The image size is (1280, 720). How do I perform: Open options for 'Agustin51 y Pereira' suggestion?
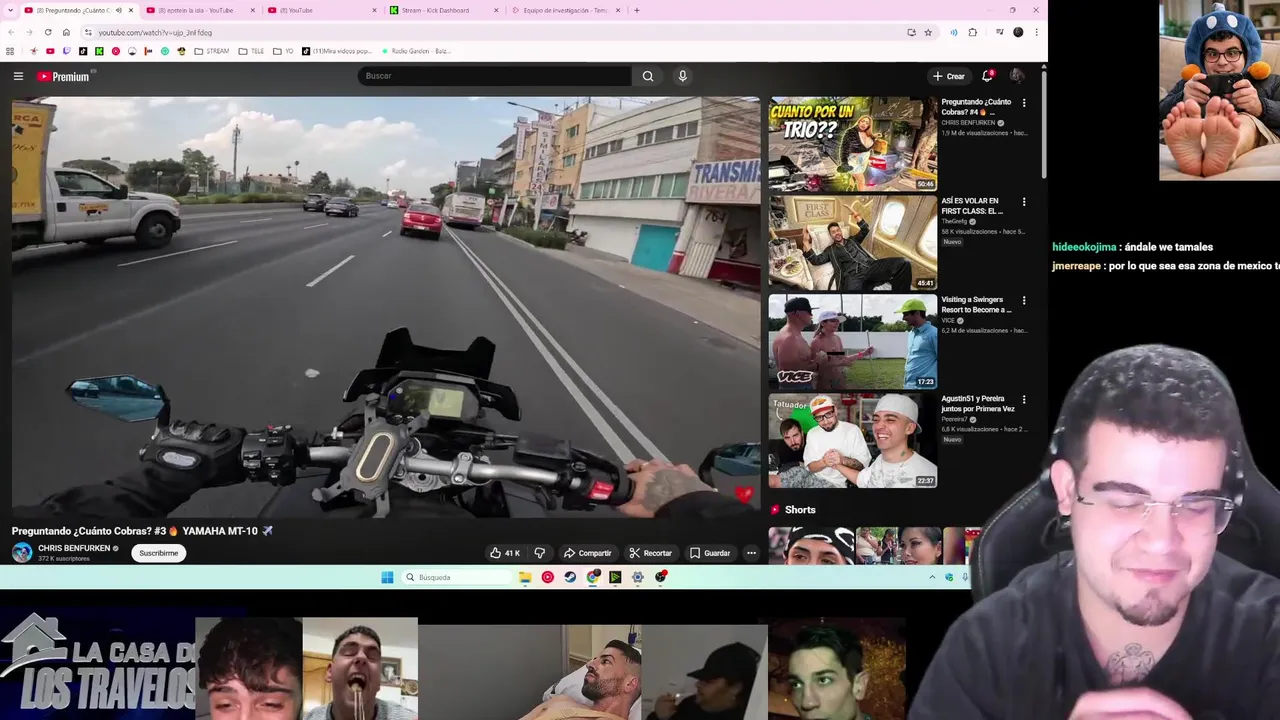pyautogui.click(x=1024, y=400)
